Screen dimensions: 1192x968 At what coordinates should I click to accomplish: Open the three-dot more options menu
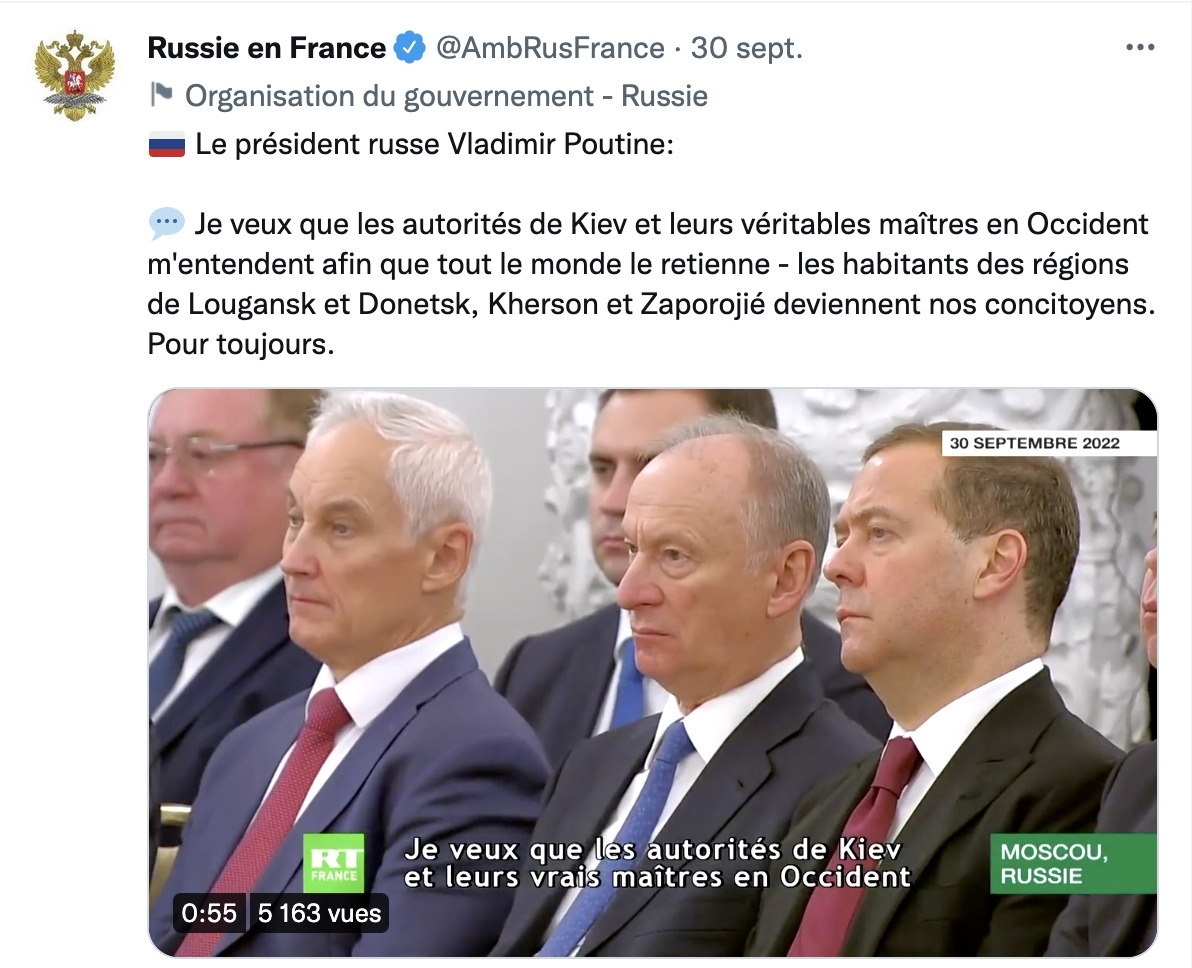click(x=1140, y=47)
